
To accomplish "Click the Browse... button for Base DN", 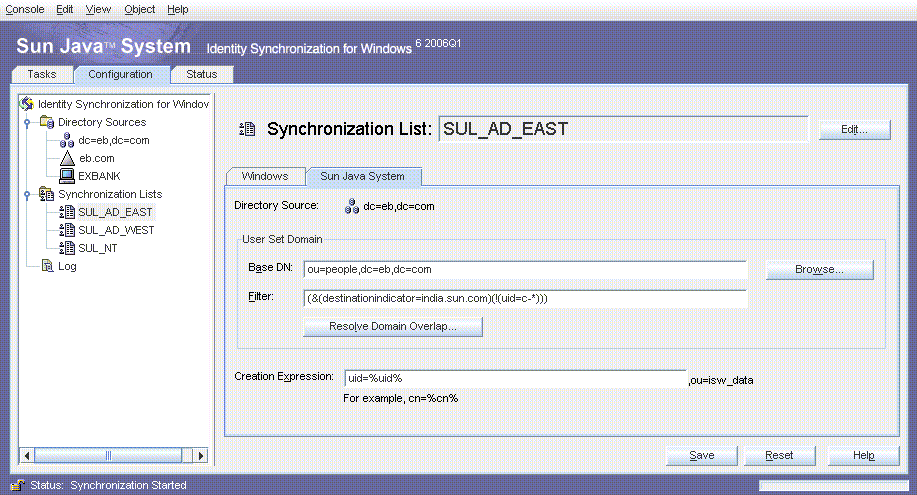I will 819,270.
